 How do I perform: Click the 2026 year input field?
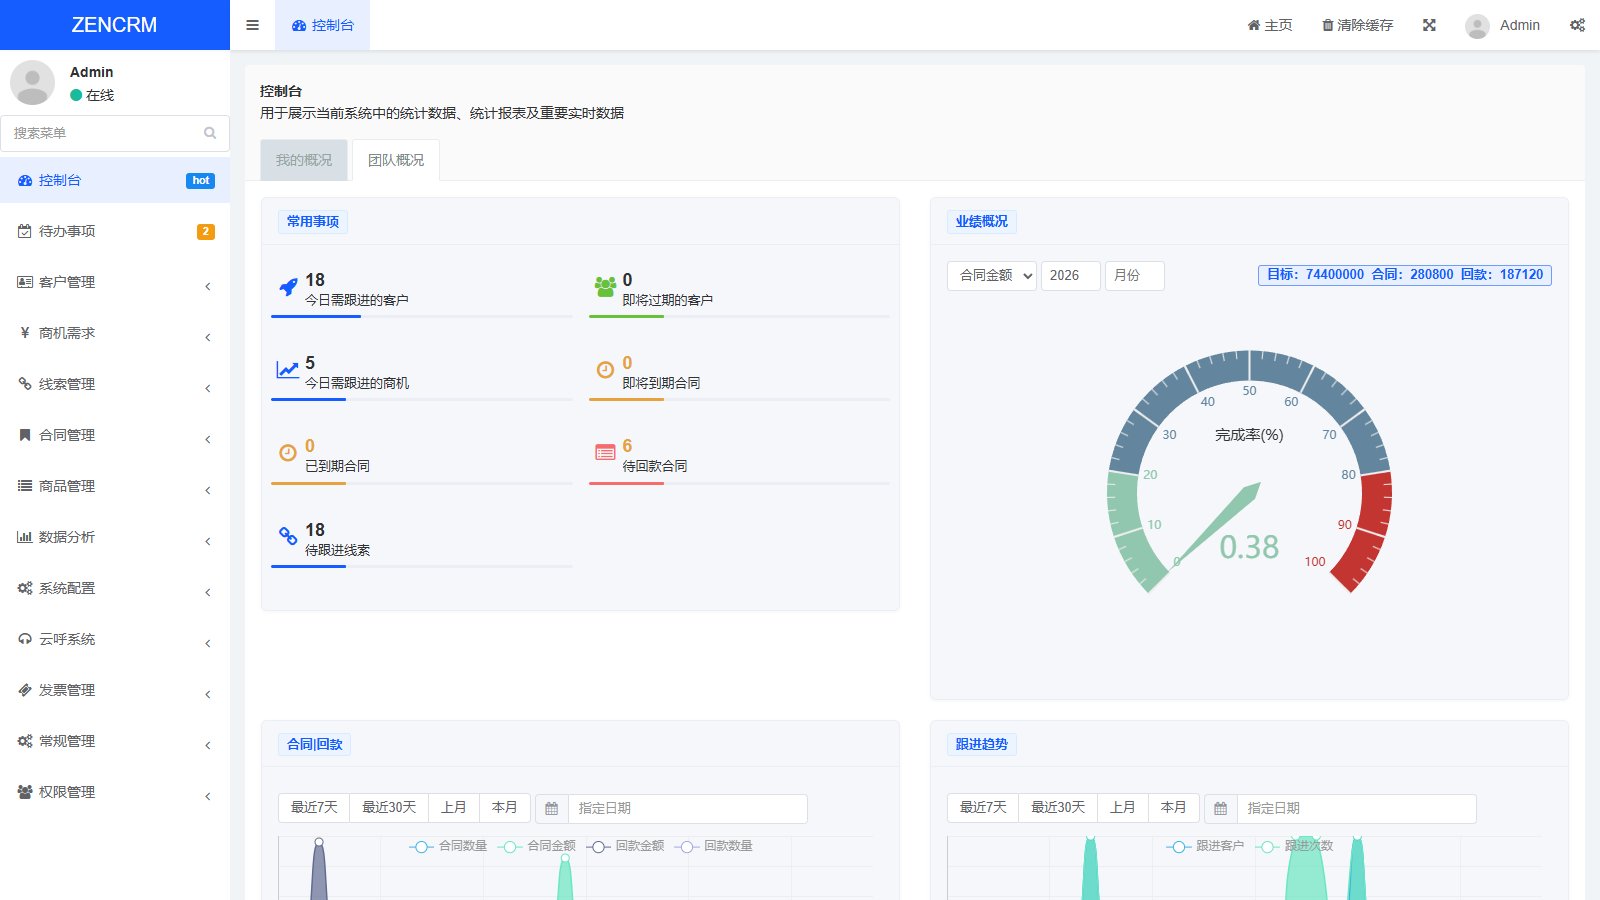tap(1071, 276)
